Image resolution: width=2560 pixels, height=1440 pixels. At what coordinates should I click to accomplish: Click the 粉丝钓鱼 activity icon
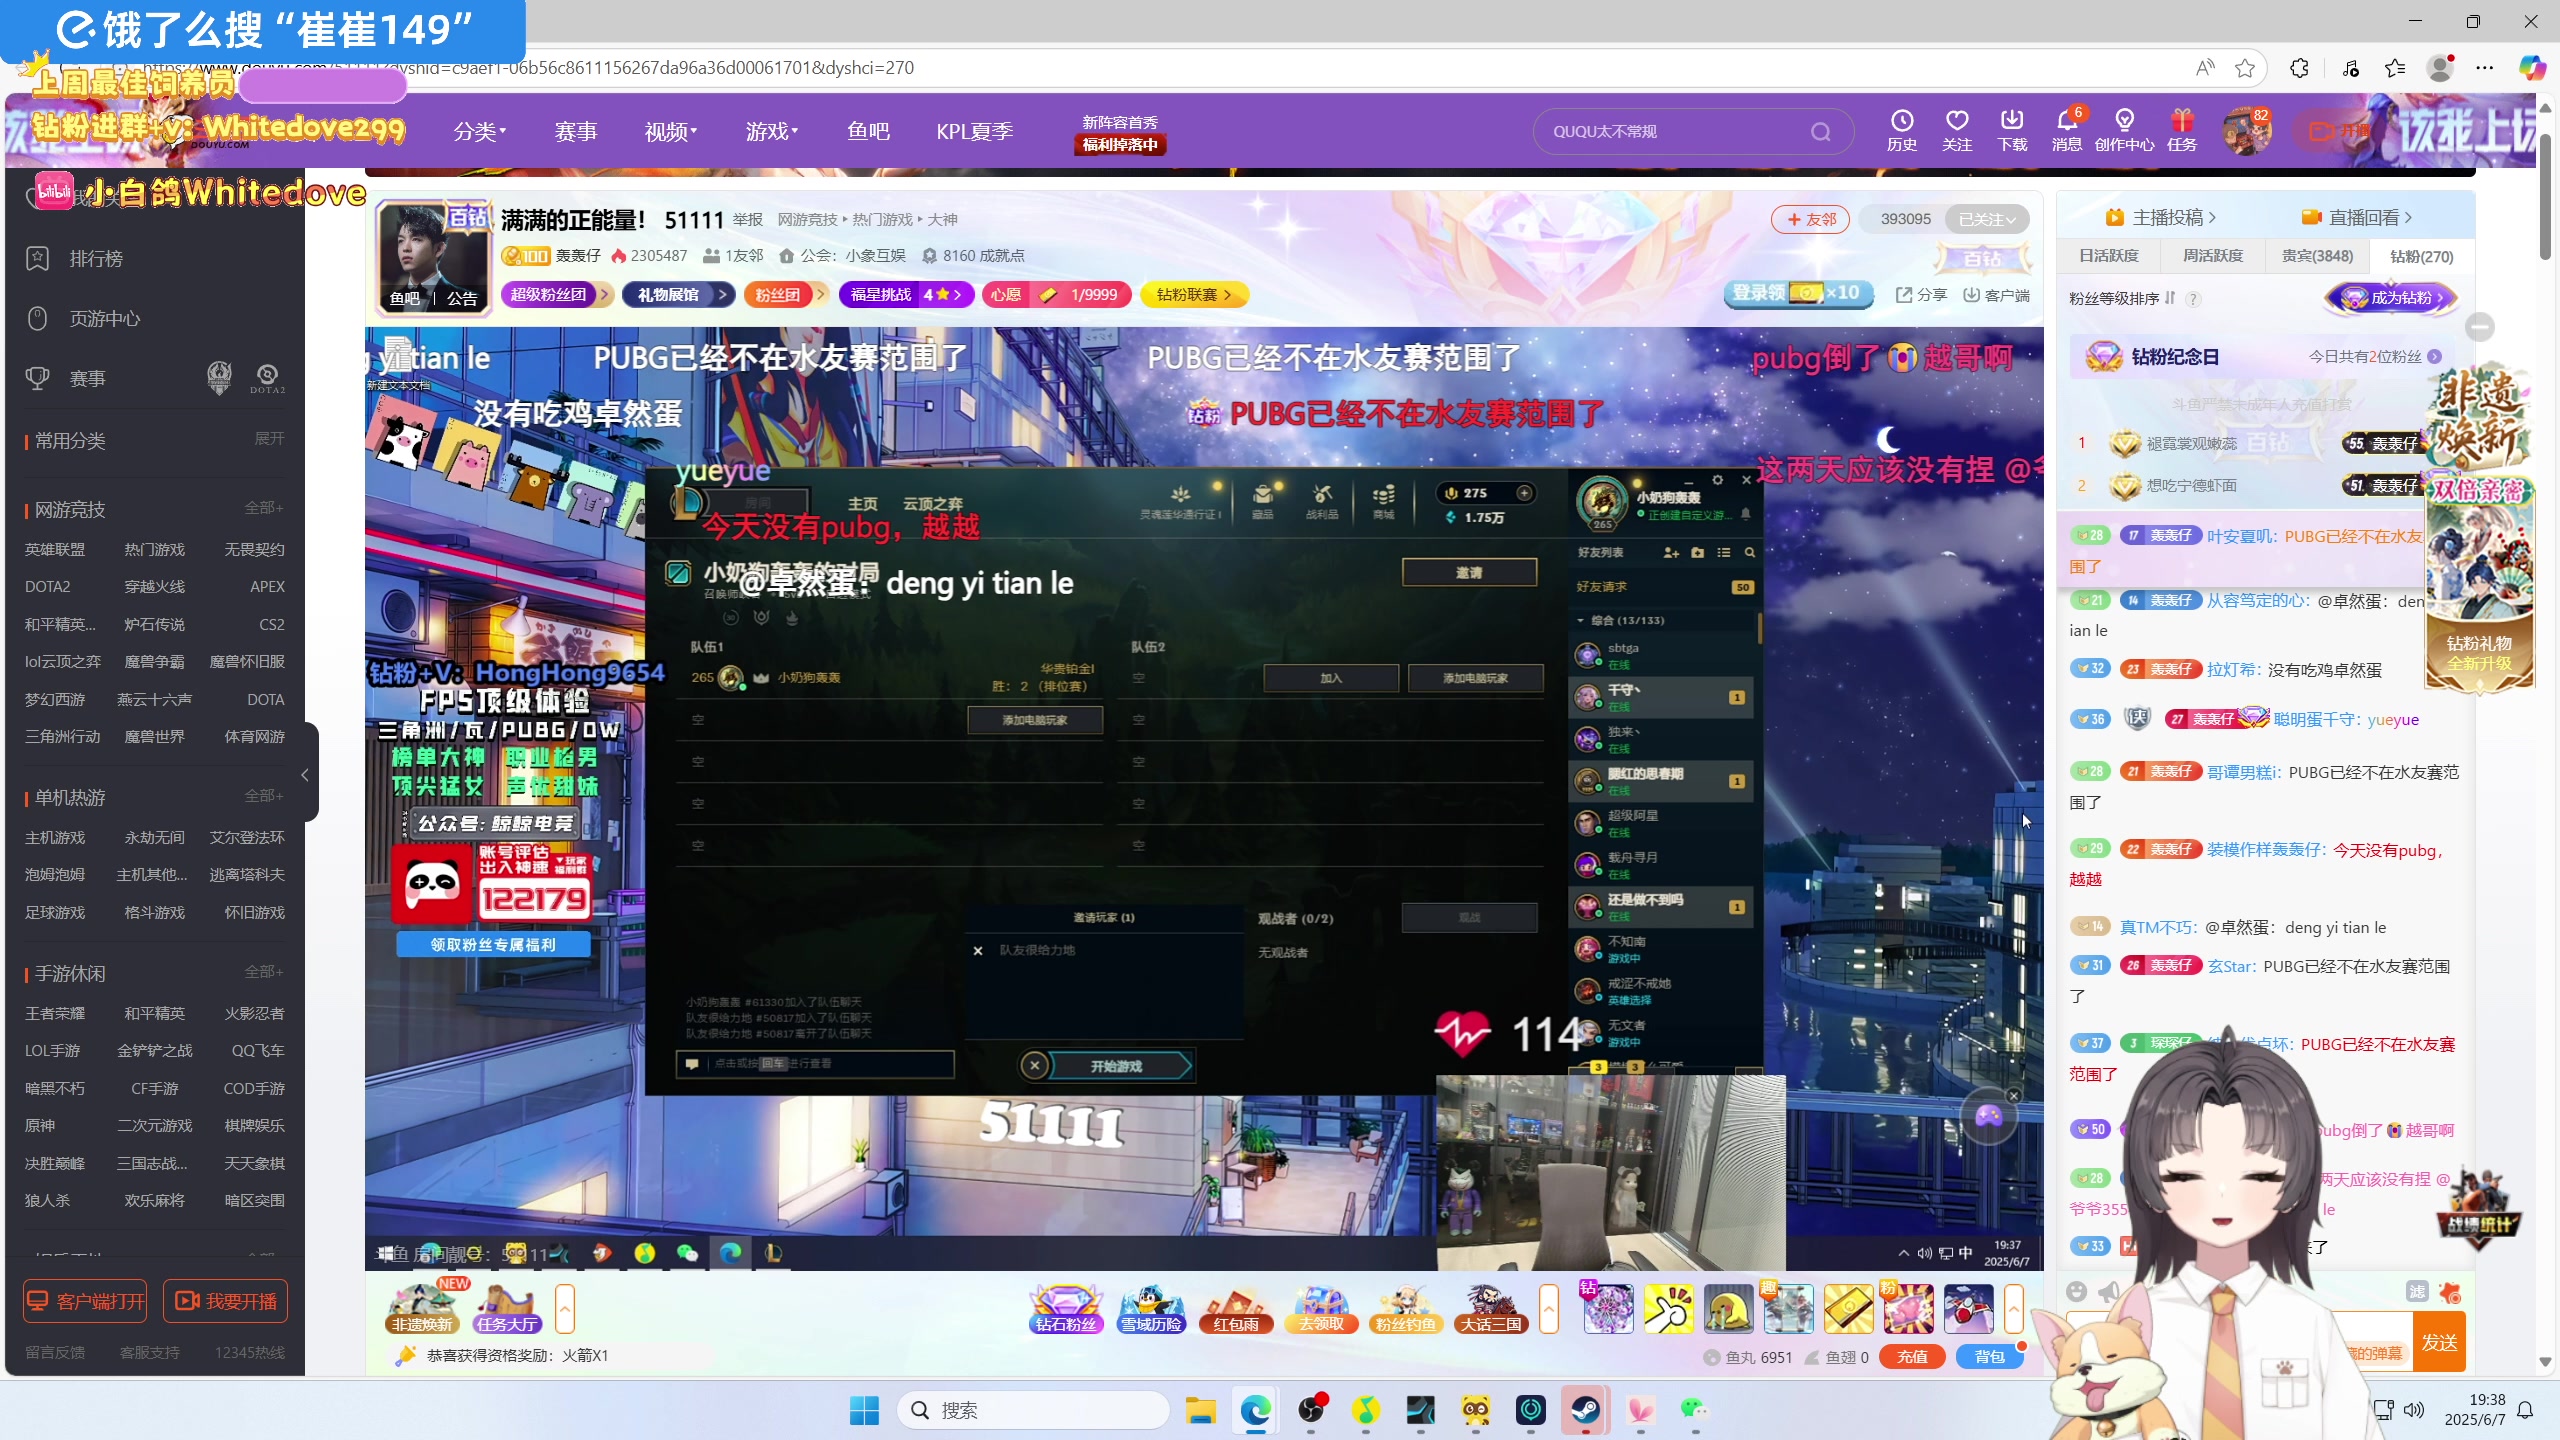1406,1309
